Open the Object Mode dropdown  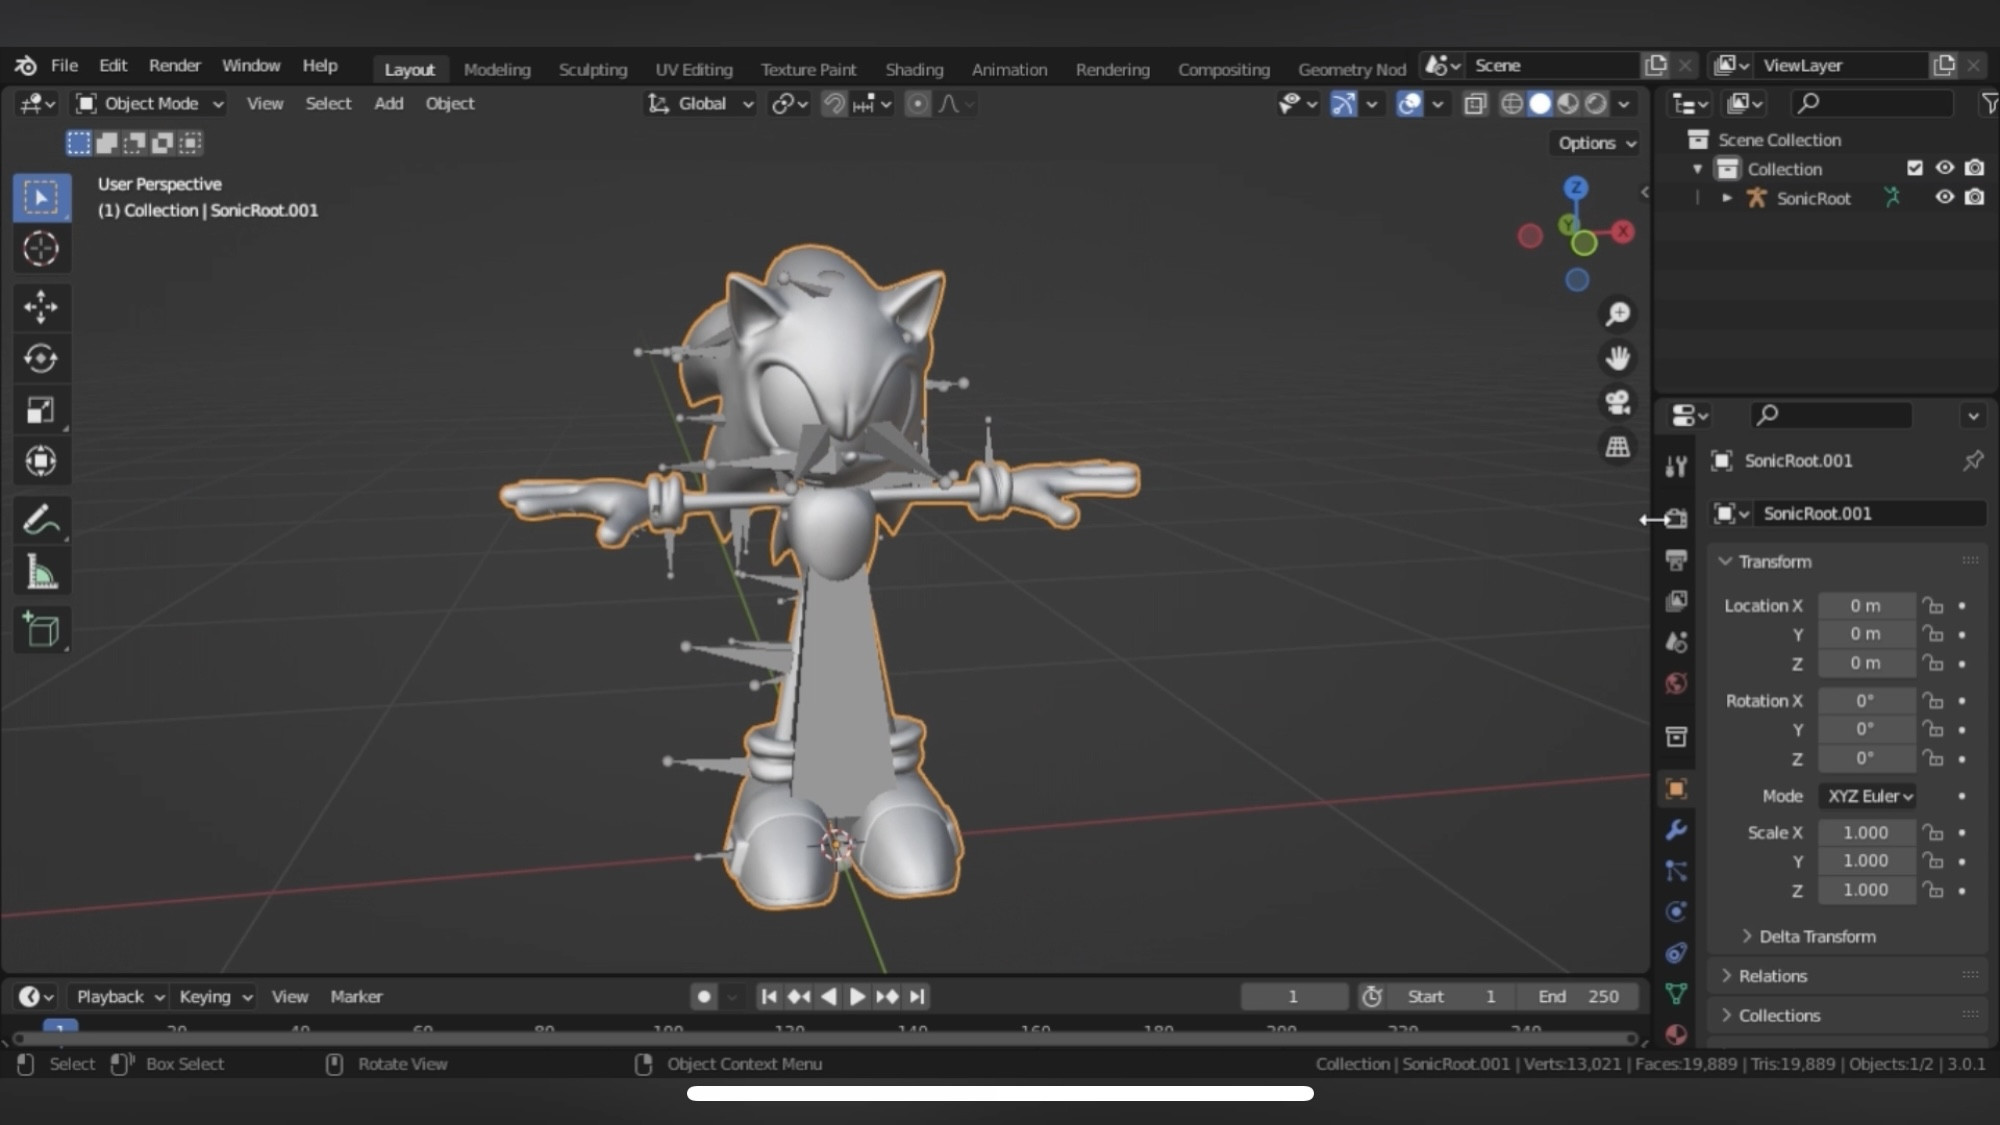(x=148, y=103)
